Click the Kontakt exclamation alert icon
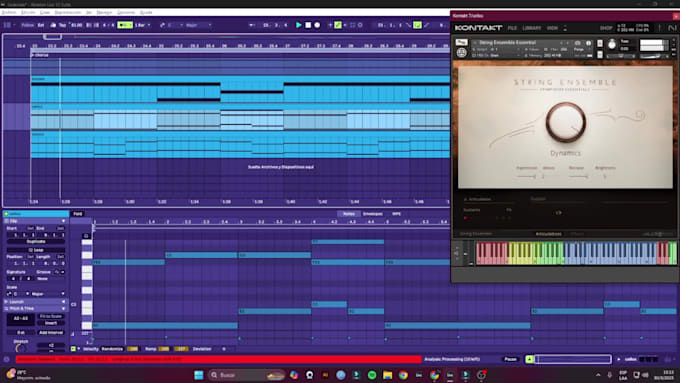 (x=659, y=28)
